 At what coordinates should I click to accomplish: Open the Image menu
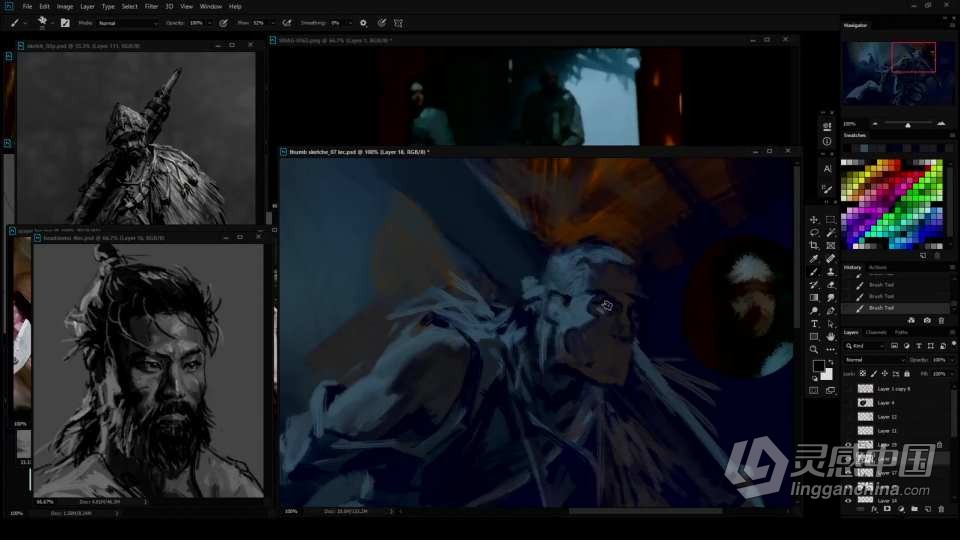65,6
